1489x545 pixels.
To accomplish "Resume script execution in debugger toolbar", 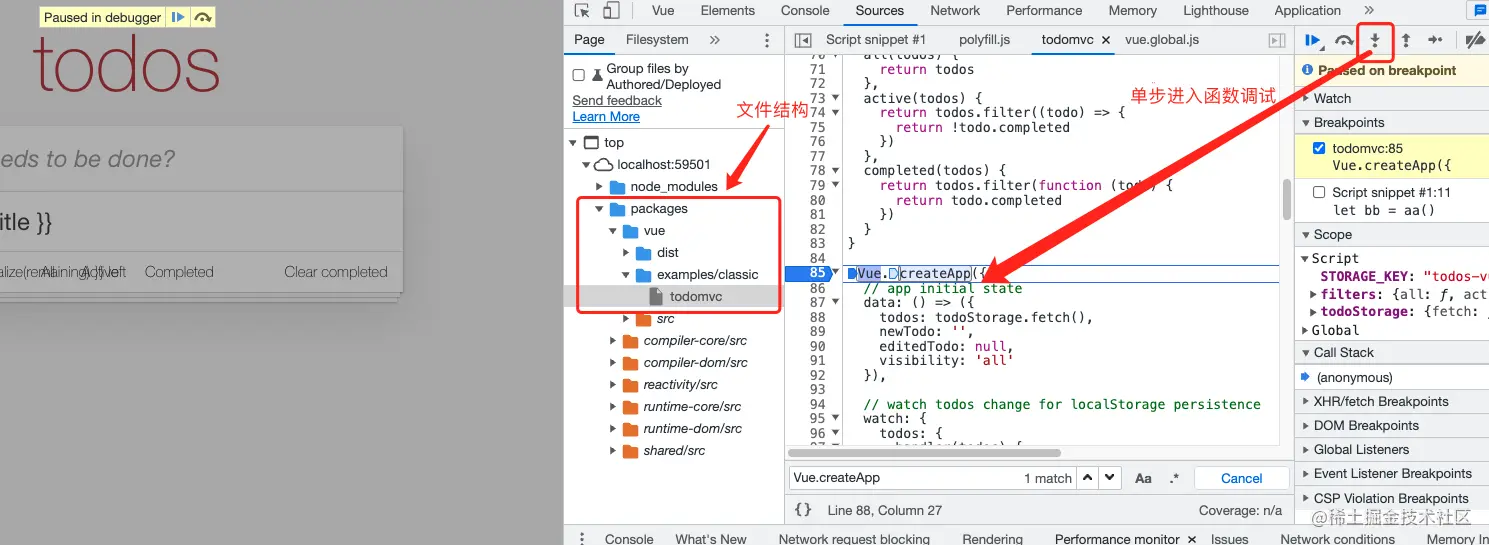I will coord(1312,40).
